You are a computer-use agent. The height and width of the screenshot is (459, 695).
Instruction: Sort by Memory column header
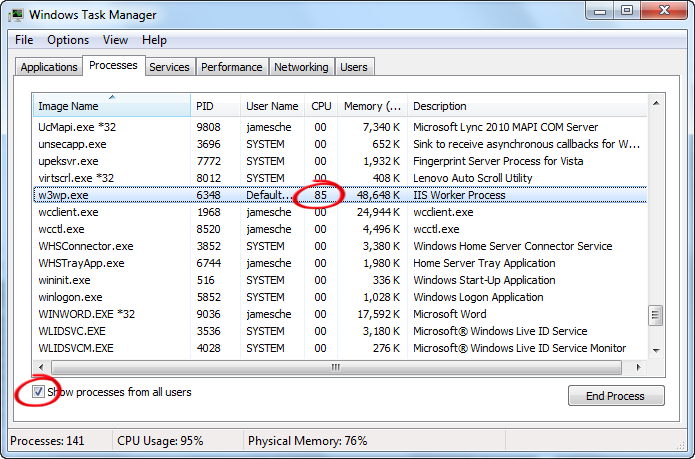click(372, 105)
